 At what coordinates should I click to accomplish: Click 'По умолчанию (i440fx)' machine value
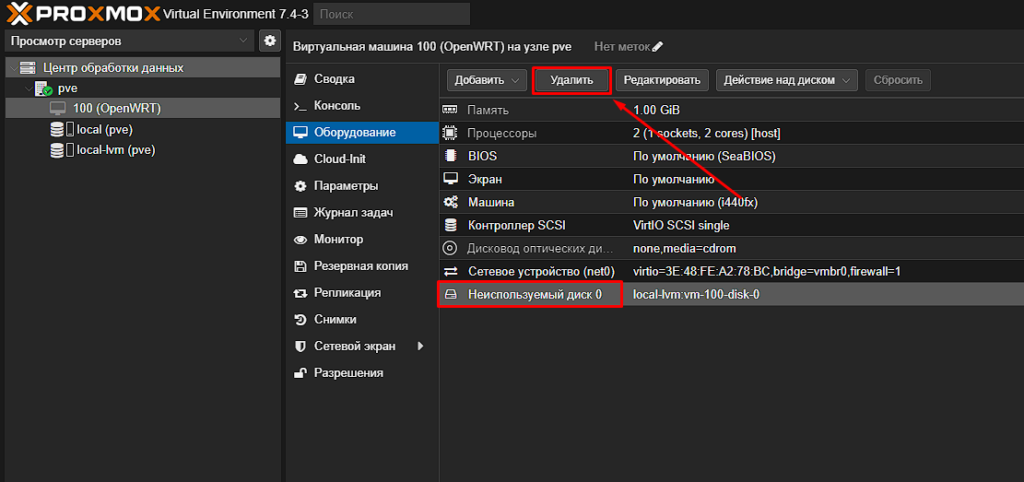(x=695, y=202)
